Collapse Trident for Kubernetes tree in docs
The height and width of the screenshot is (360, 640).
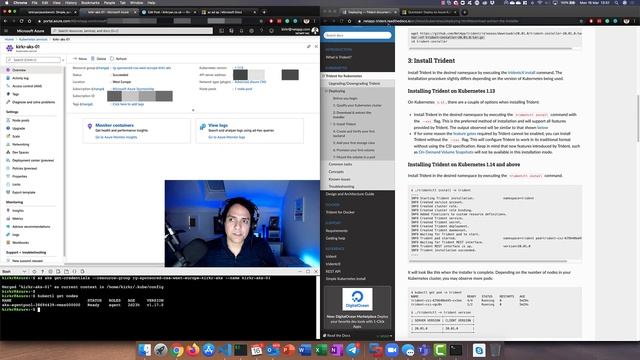click(324, 76)
